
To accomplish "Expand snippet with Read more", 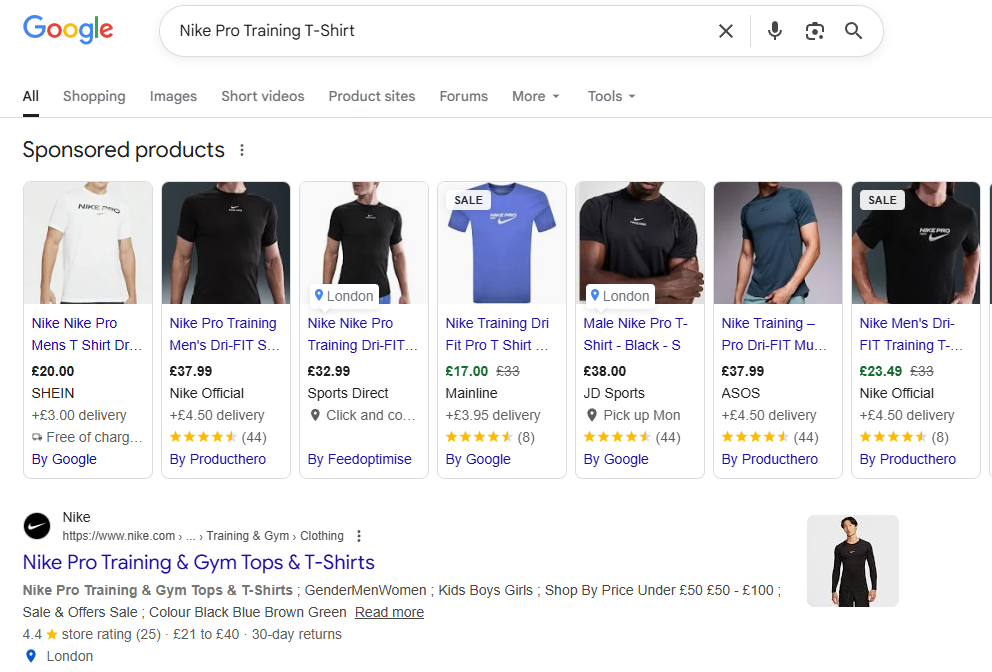I will click(x=389, y=612).
